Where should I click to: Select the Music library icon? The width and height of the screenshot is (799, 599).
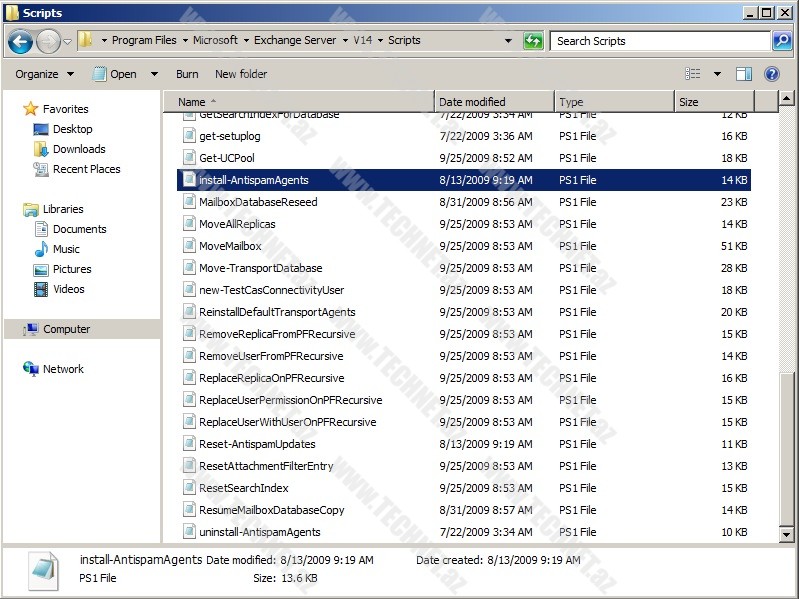(x=41, y=249)
